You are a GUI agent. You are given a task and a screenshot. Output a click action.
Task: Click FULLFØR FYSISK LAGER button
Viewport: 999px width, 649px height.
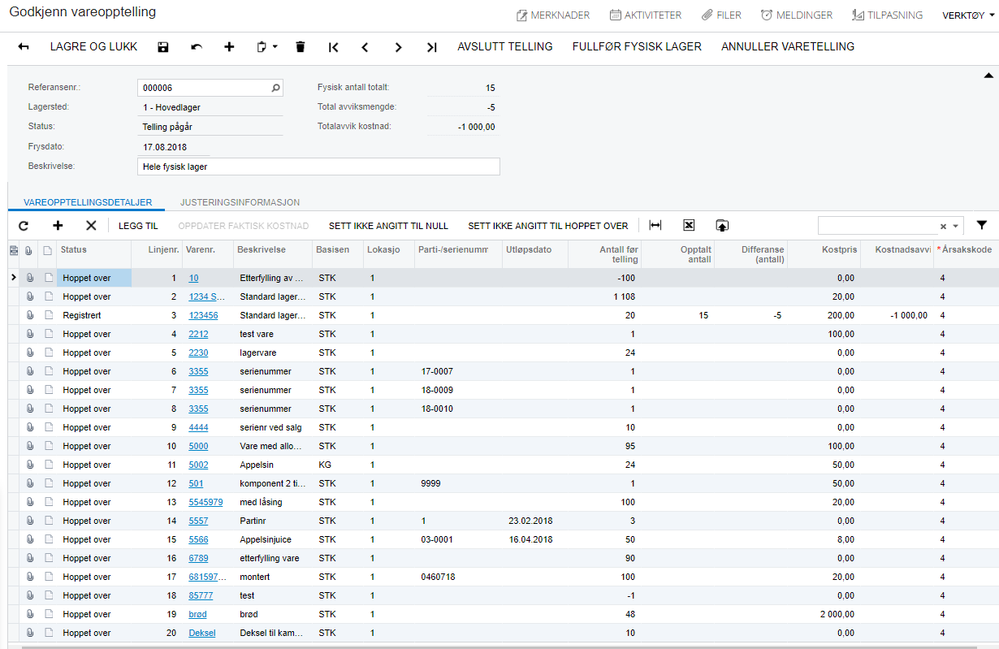(636, 46)
